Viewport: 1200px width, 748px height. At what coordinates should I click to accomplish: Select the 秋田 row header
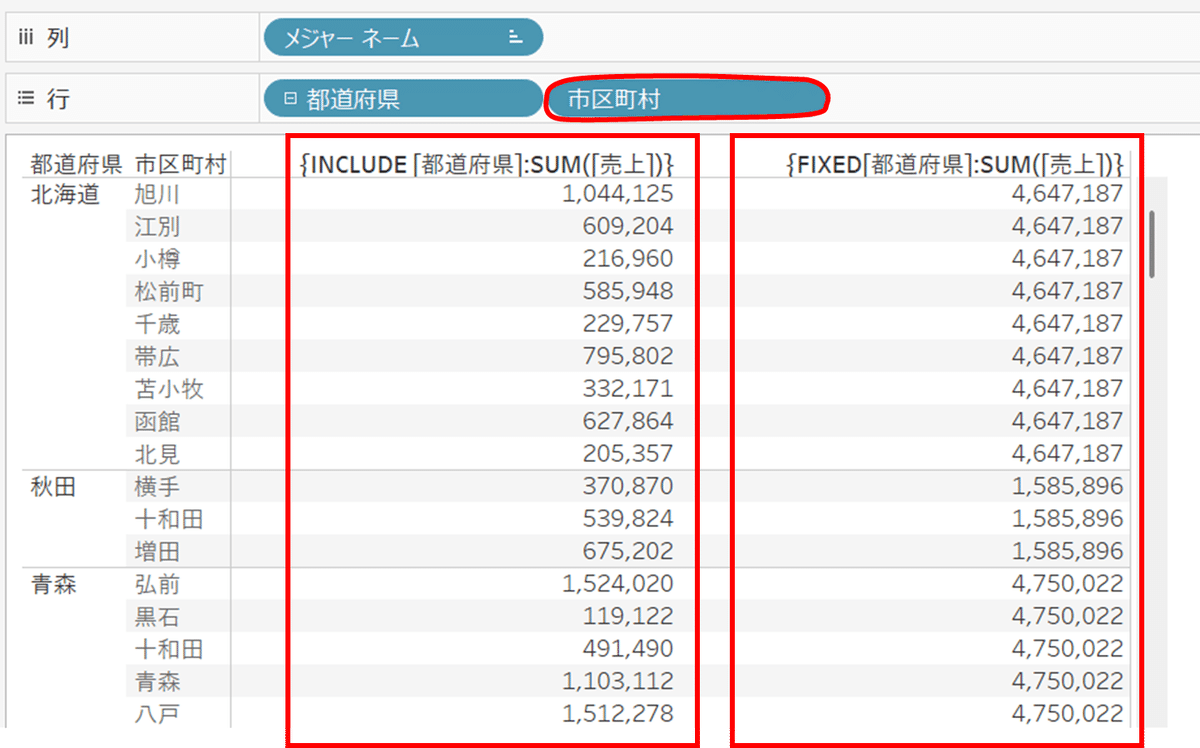point(52,487)
